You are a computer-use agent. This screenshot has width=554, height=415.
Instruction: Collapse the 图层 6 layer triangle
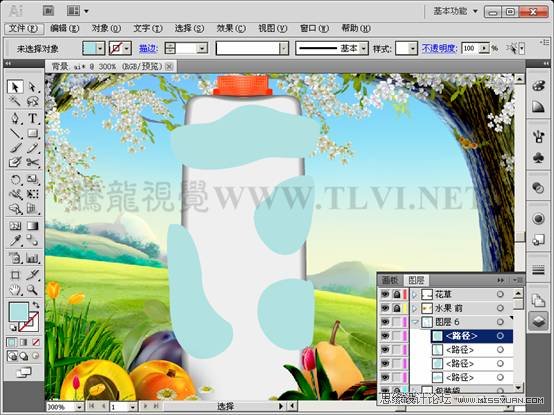[415, 322]
